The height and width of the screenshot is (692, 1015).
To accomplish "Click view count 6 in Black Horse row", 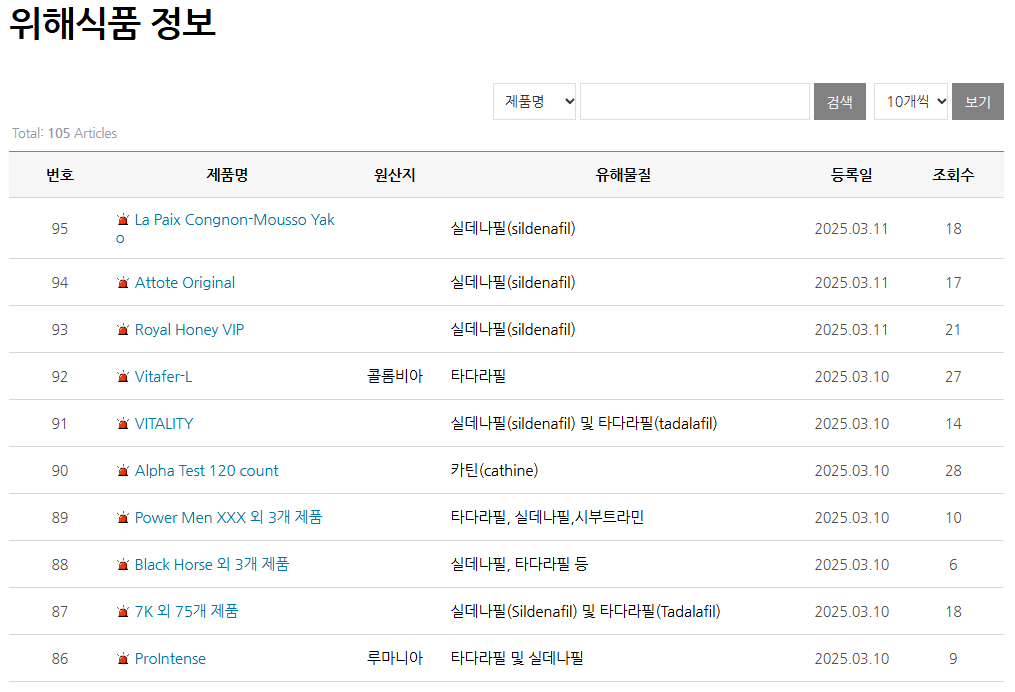I will pyautogui.click(x=953, y=565).
